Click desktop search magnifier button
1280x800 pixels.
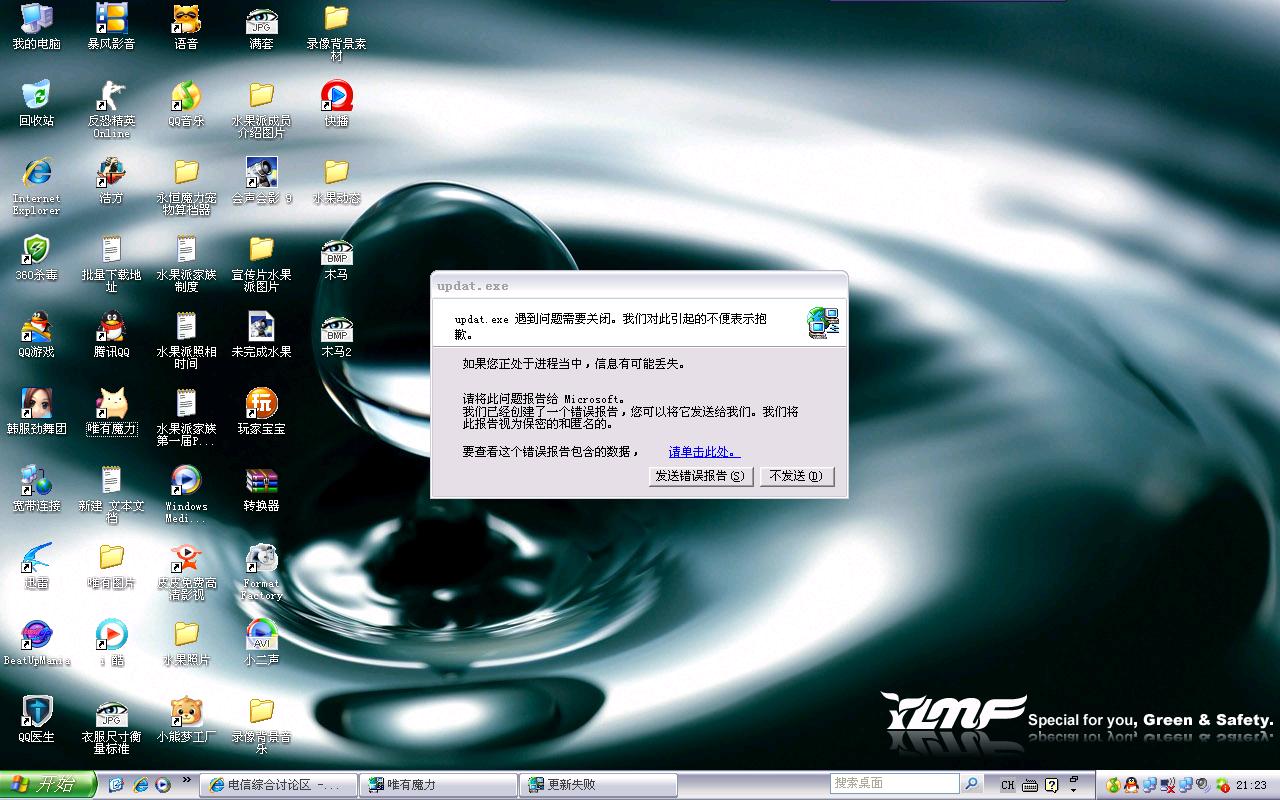tap(971, 784)
